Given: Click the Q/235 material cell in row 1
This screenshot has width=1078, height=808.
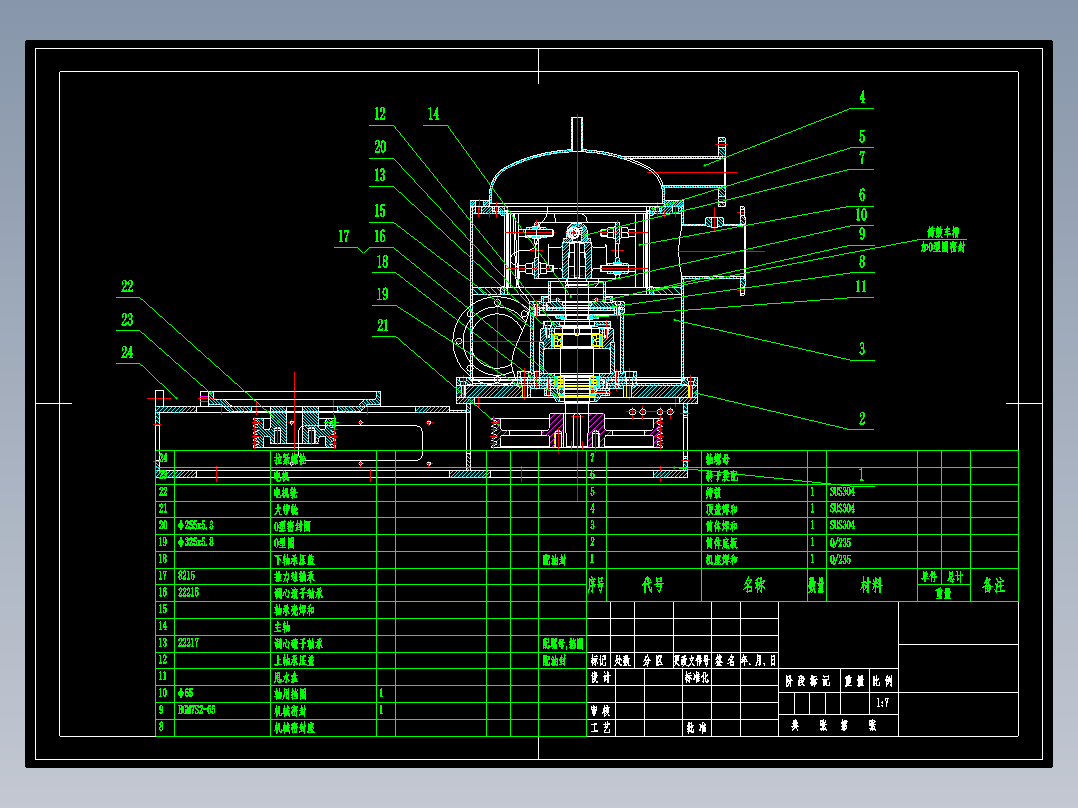Looking at the screenshot, I should (841, 560).
